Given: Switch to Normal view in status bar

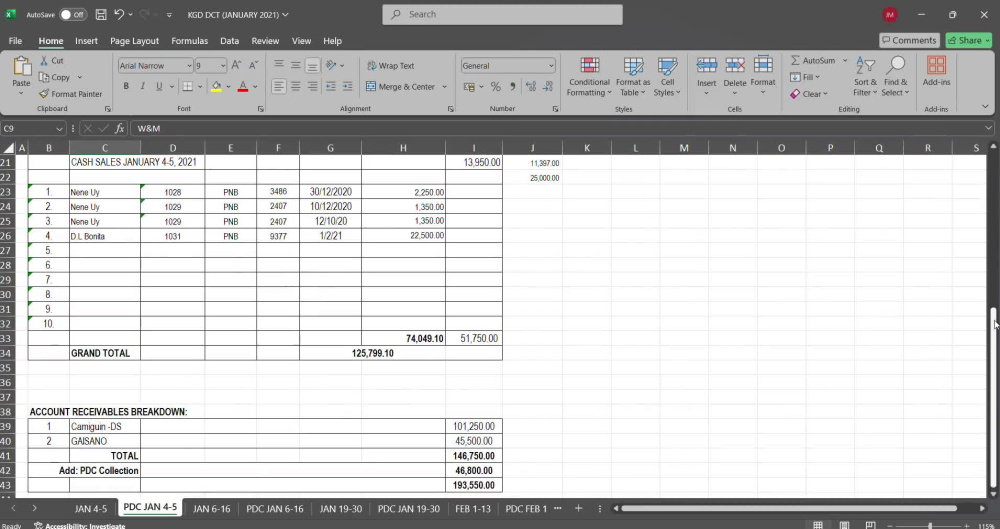Looking at the screenshot, I should [818, 525].
